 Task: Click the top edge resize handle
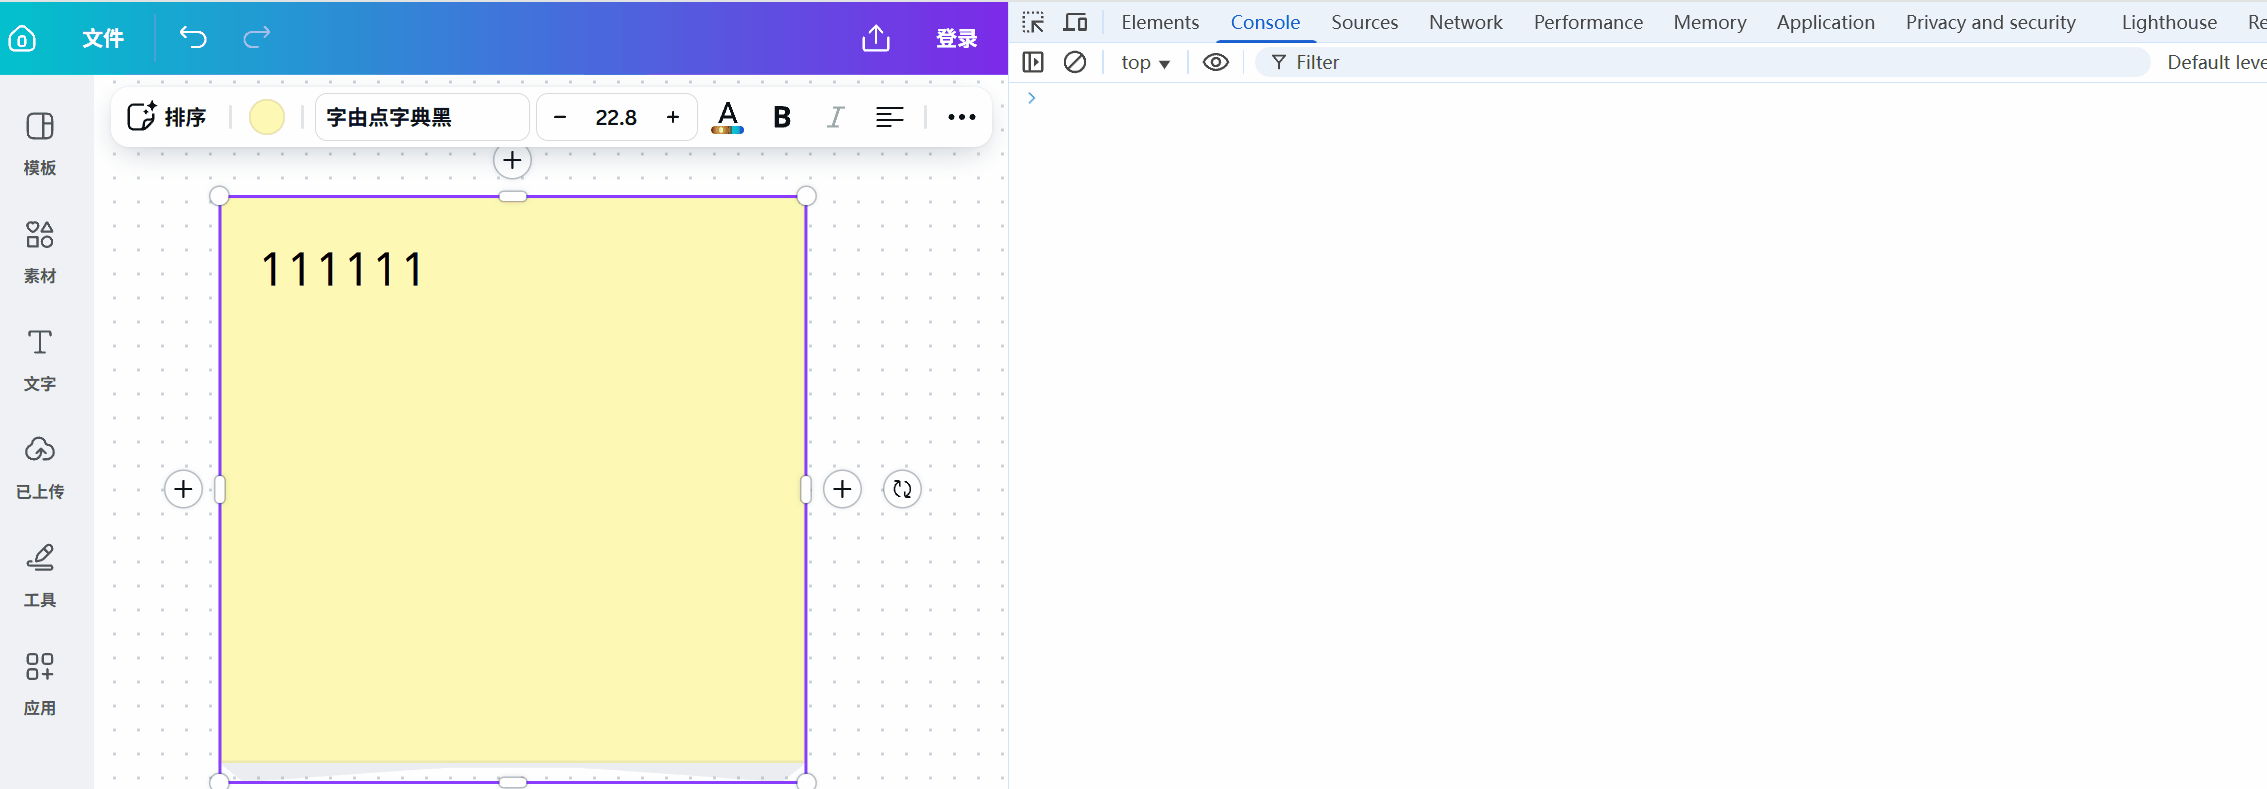click(513, 196)
